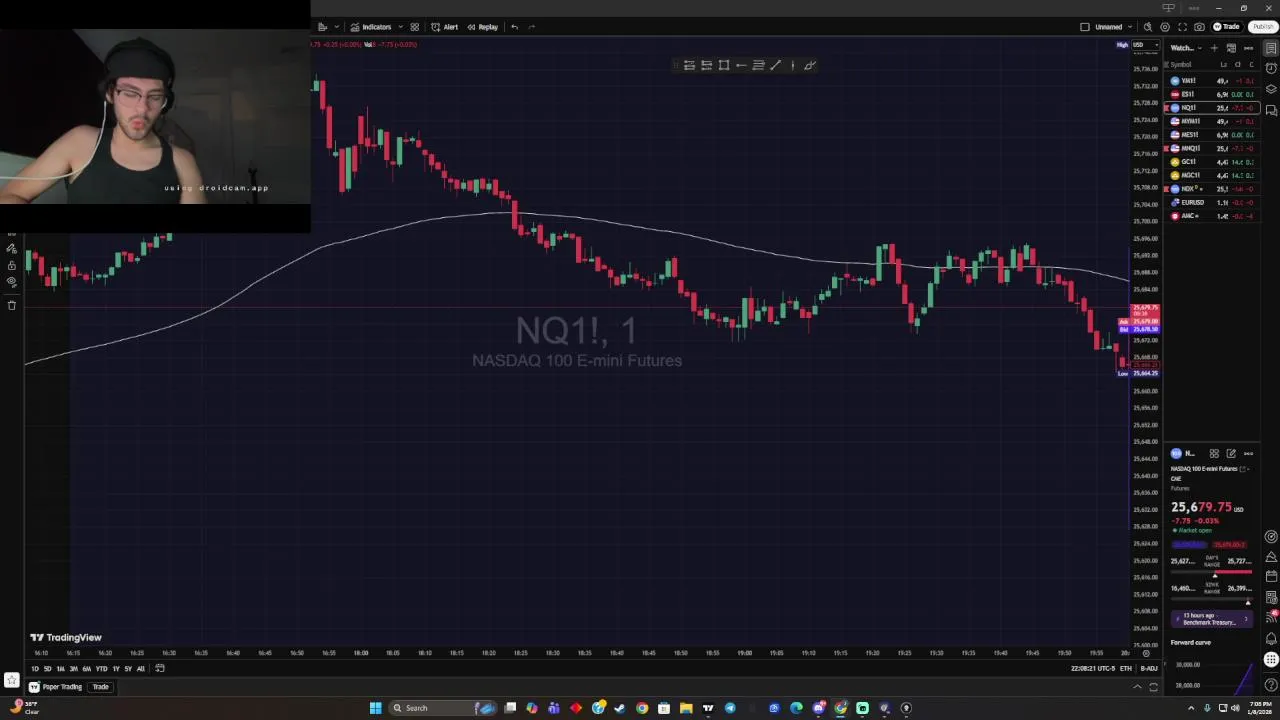Open the chats sidebar icon

point(1271,110)
